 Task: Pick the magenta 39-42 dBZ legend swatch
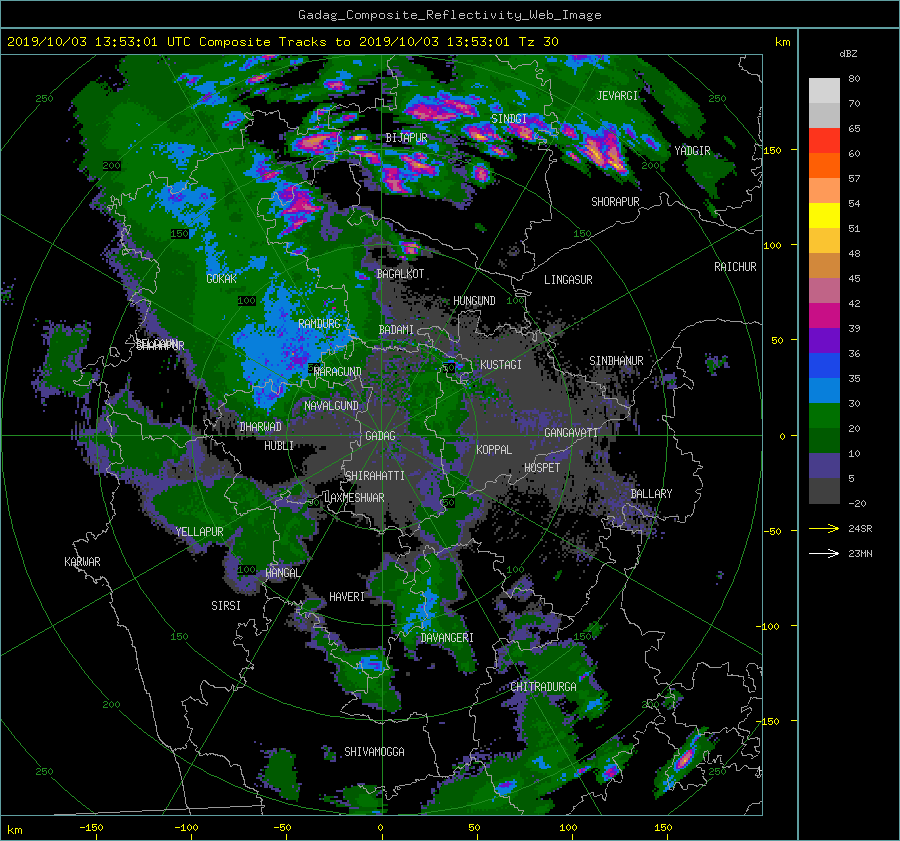824,316
